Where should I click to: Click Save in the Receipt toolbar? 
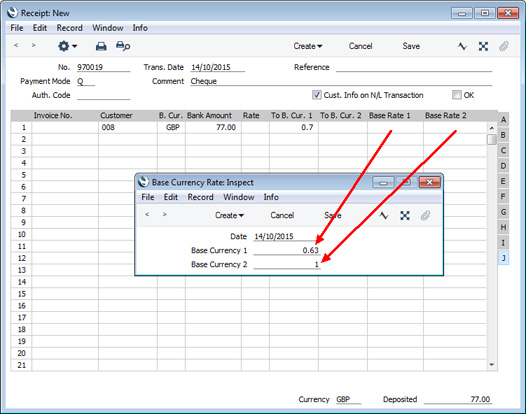coord(411,46)
